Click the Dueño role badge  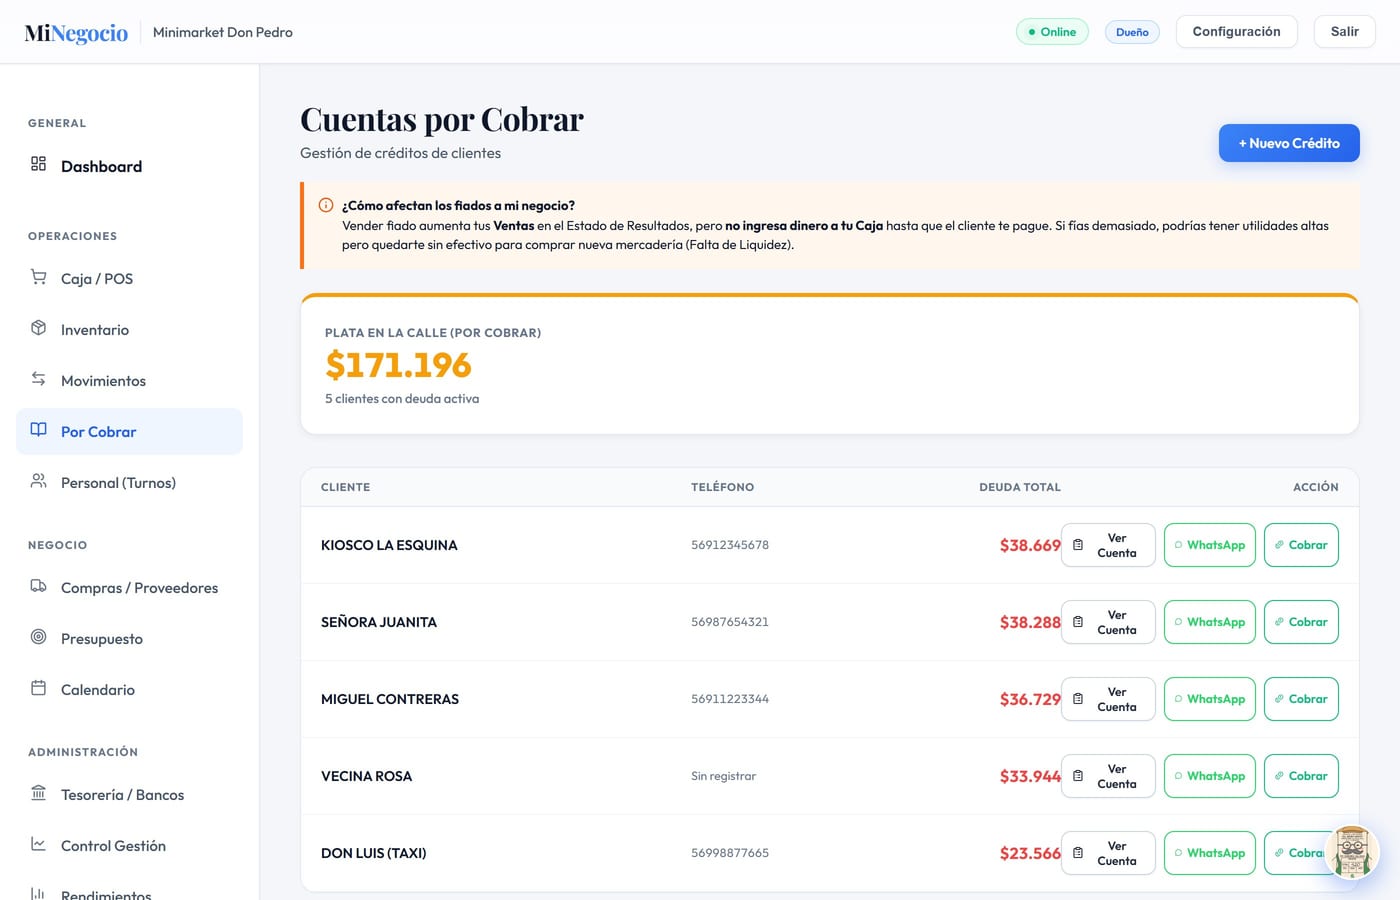[1132, 32]
